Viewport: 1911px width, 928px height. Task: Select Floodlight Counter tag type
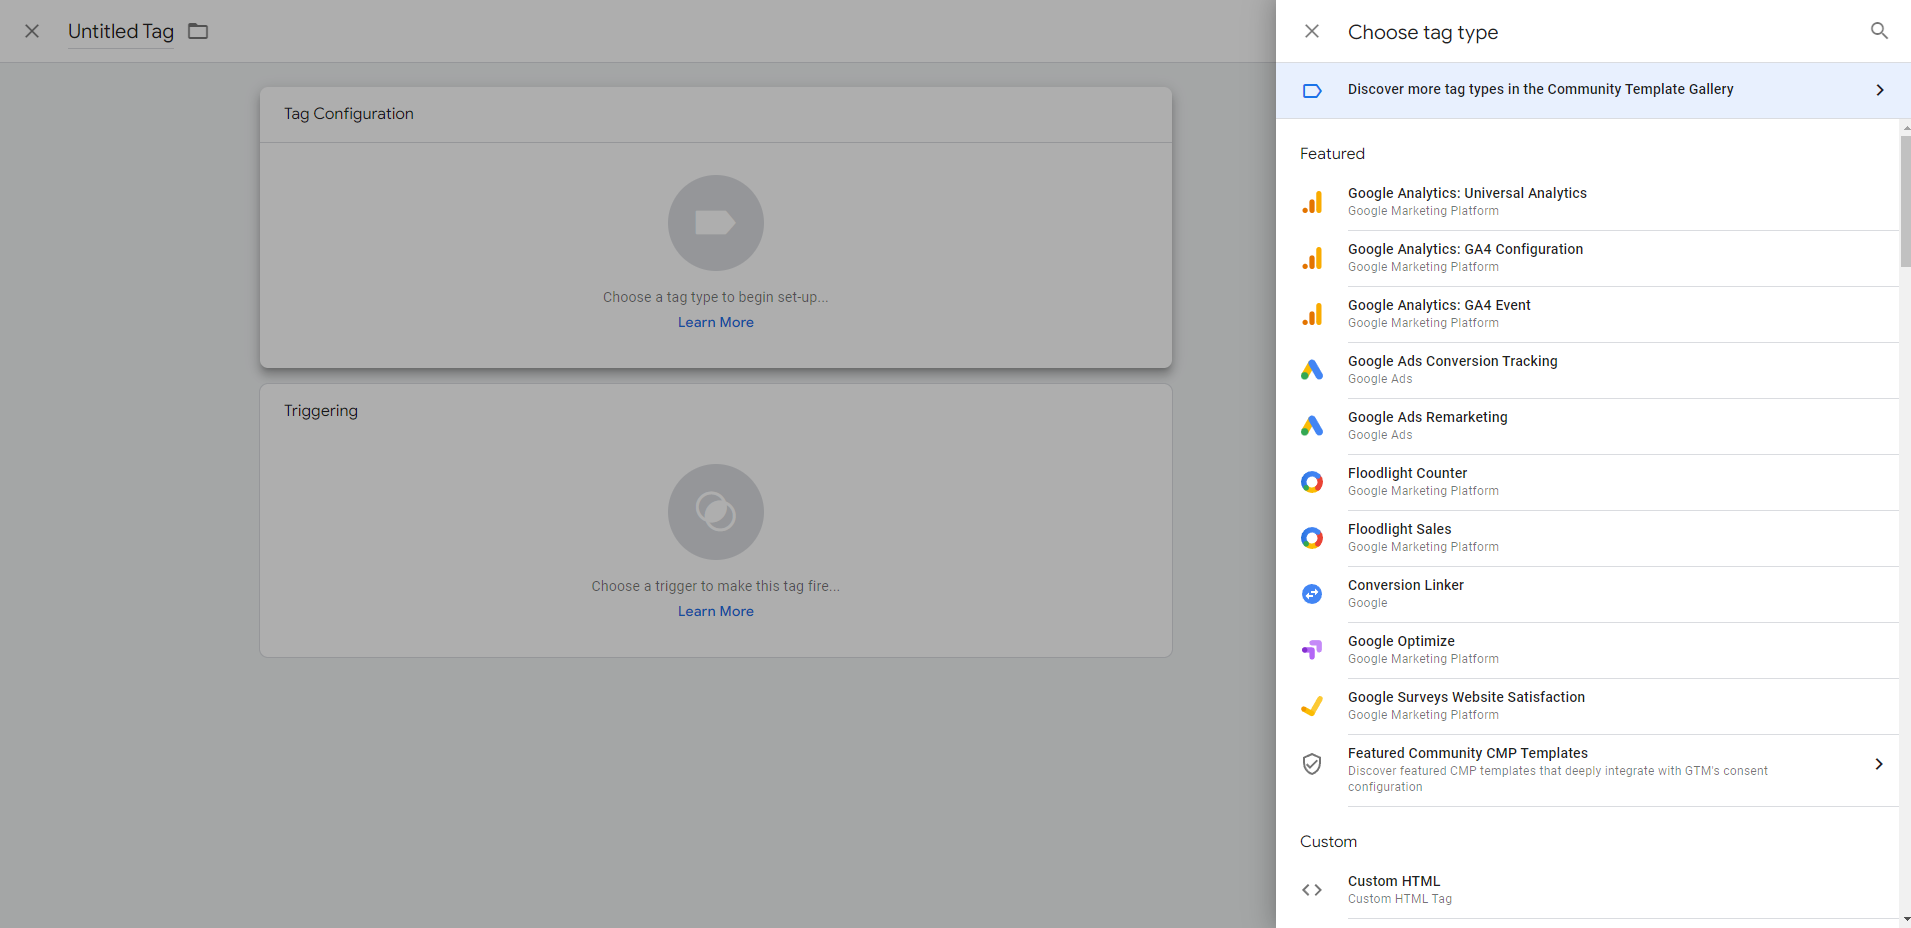(x=1588, y=482)
